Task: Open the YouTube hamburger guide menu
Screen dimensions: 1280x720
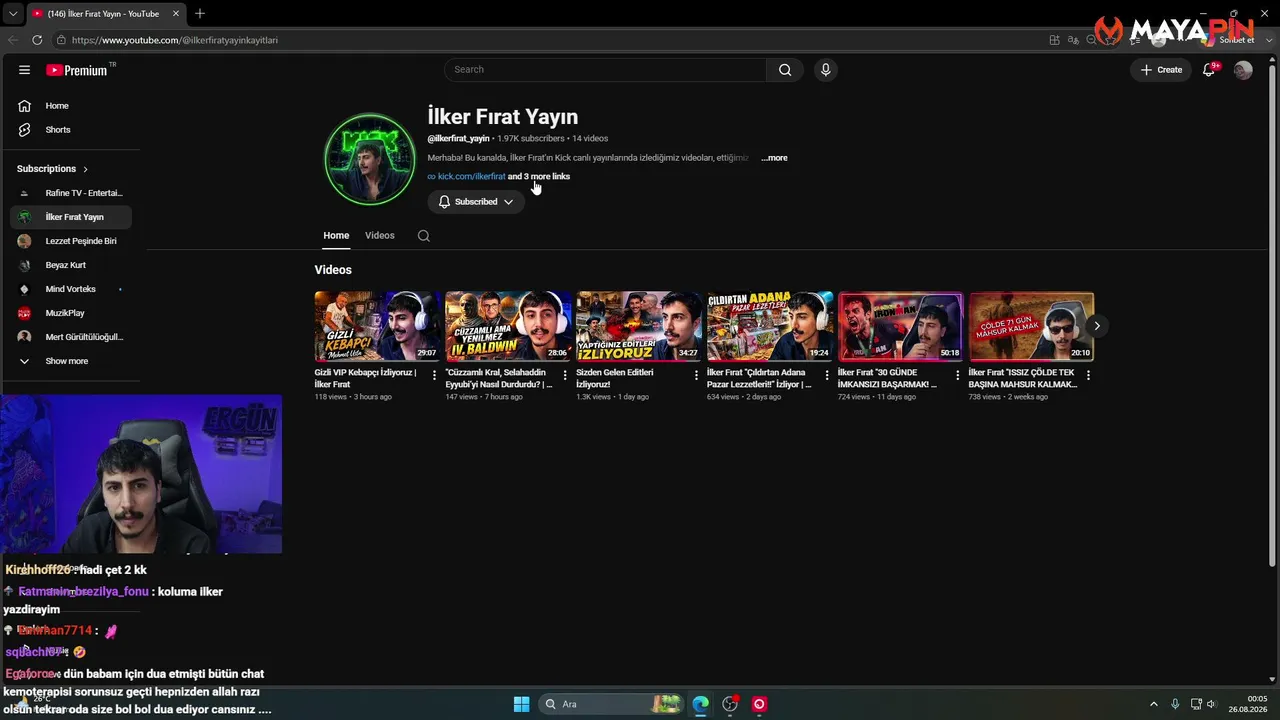Action: pos(24,70)
